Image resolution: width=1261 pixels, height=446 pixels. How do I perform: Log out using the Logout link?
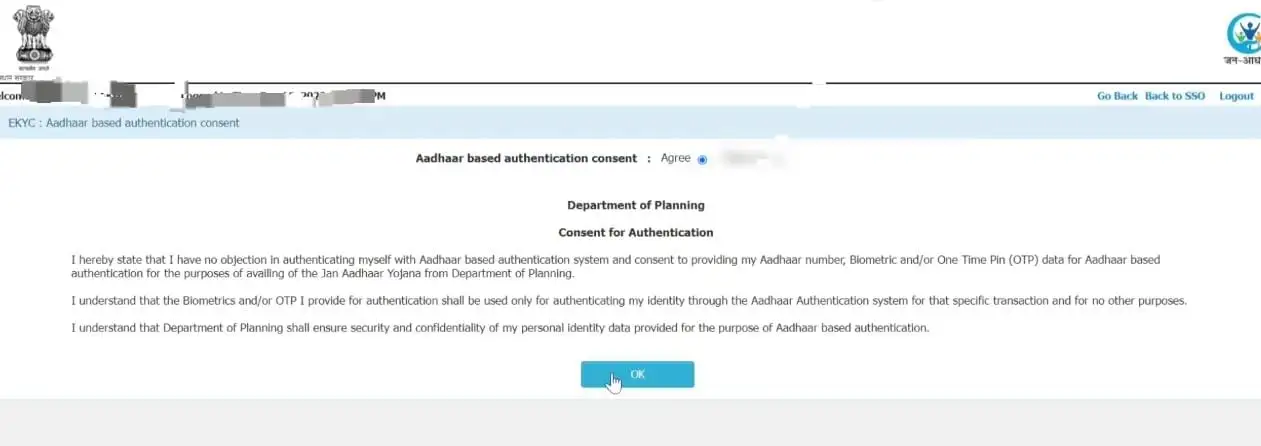(1236, 96)
